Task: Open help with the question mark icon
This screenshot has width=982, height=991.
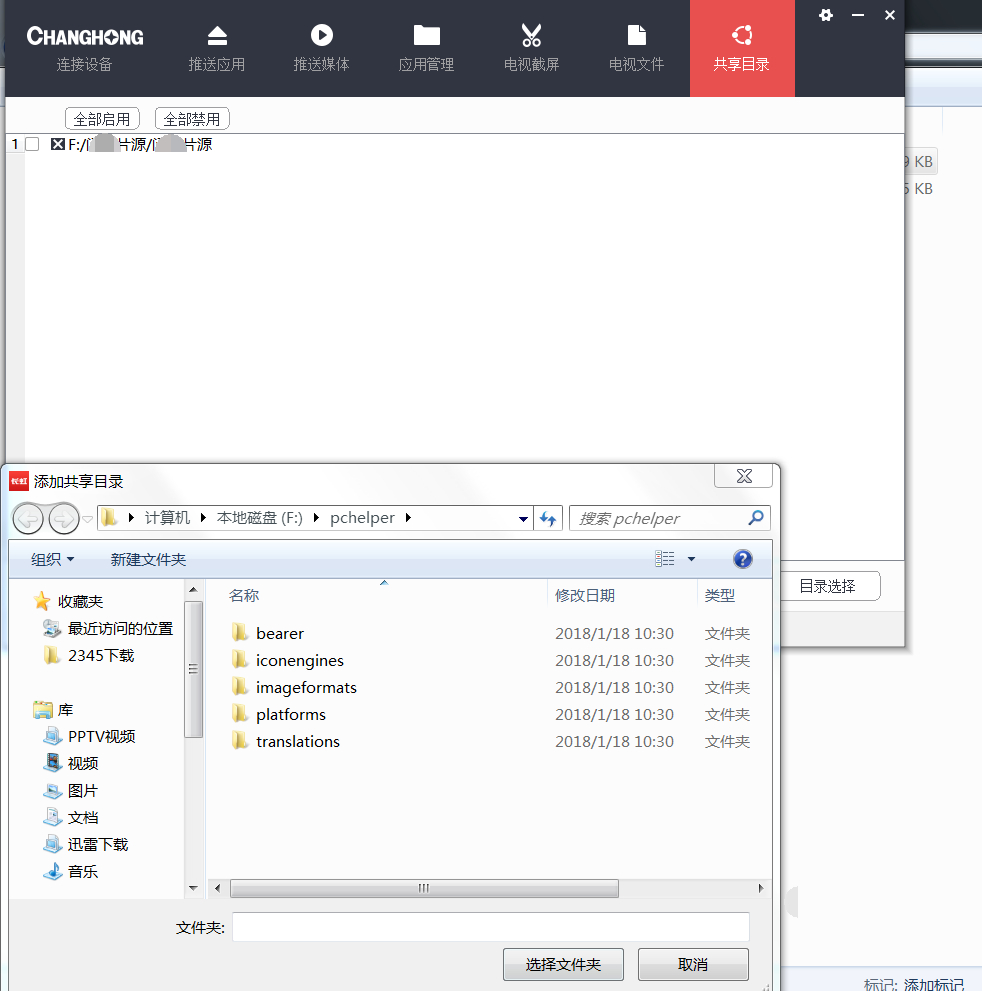Action: point(743,559)
